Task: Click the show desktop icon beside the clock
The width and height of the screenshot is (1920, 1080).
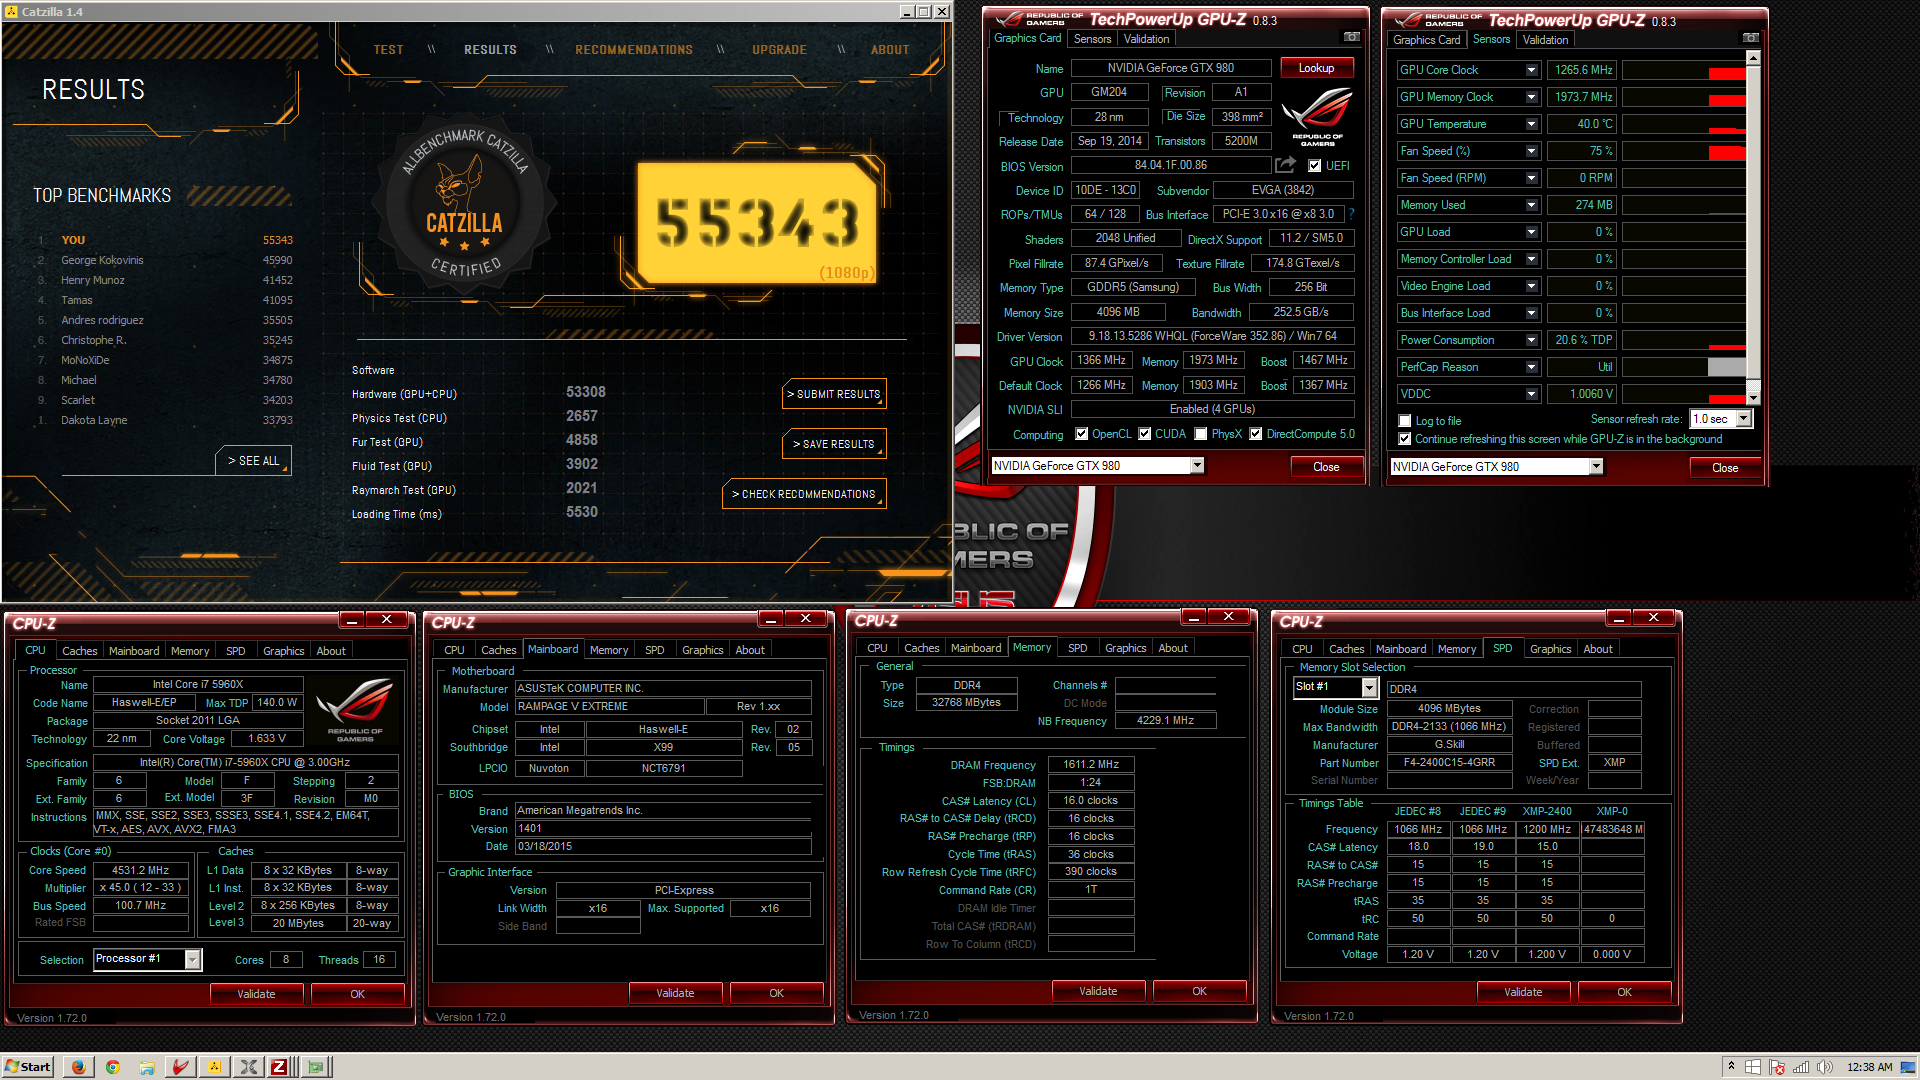Action: [1908, 1067]
